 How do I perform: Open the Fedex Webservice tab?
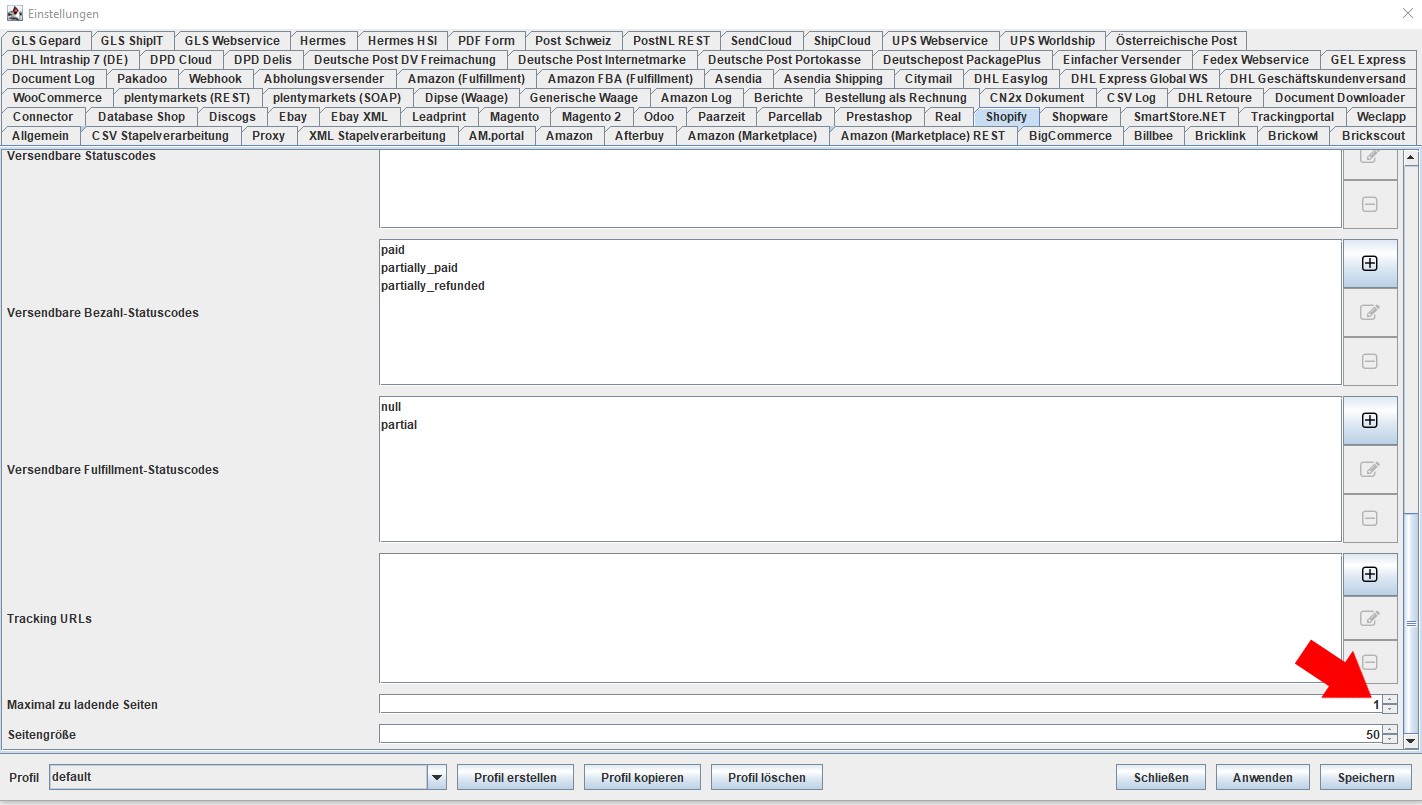(1256, 60)
